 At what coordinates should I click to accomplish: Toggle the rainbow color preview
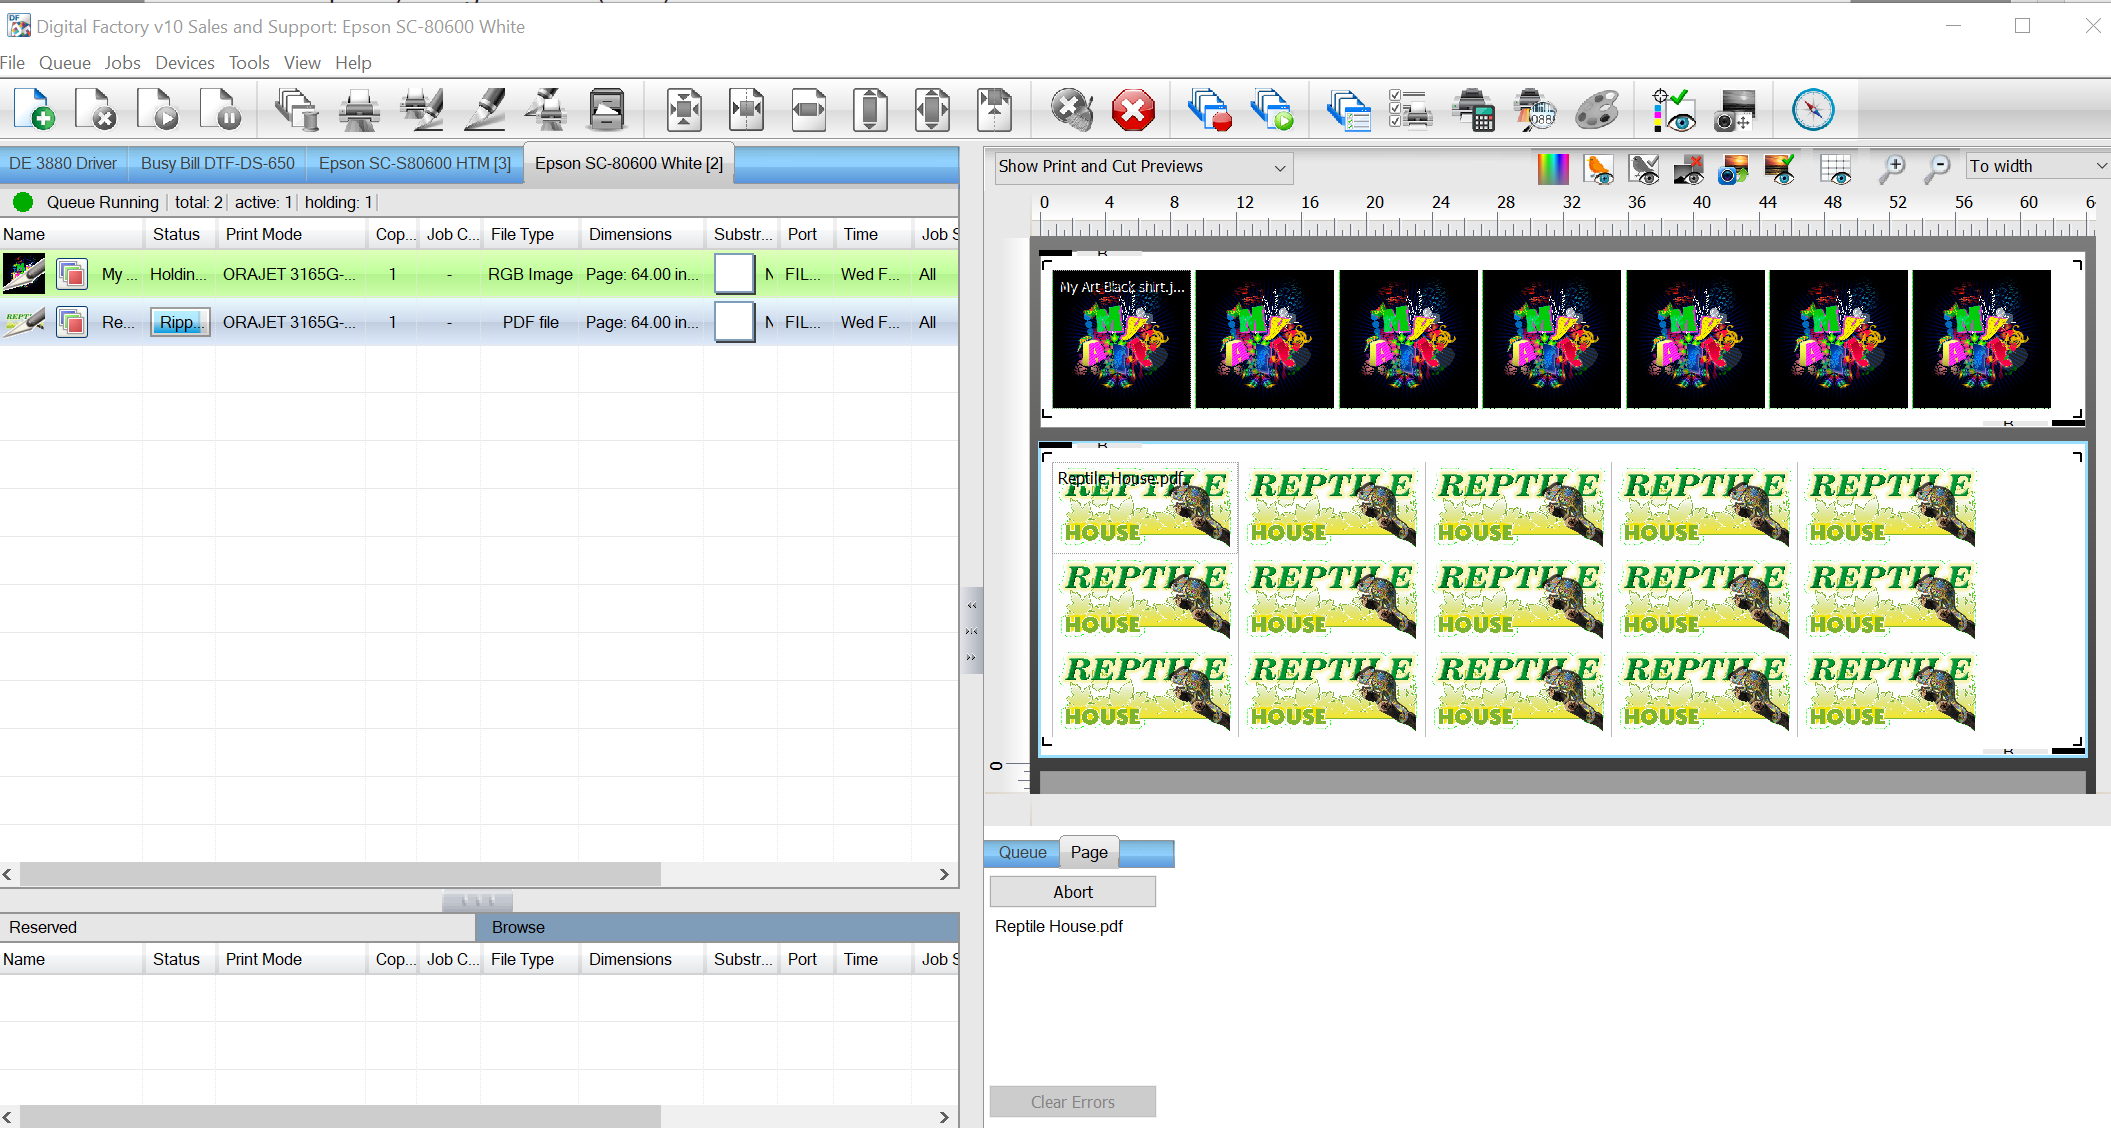[1553, 168]
